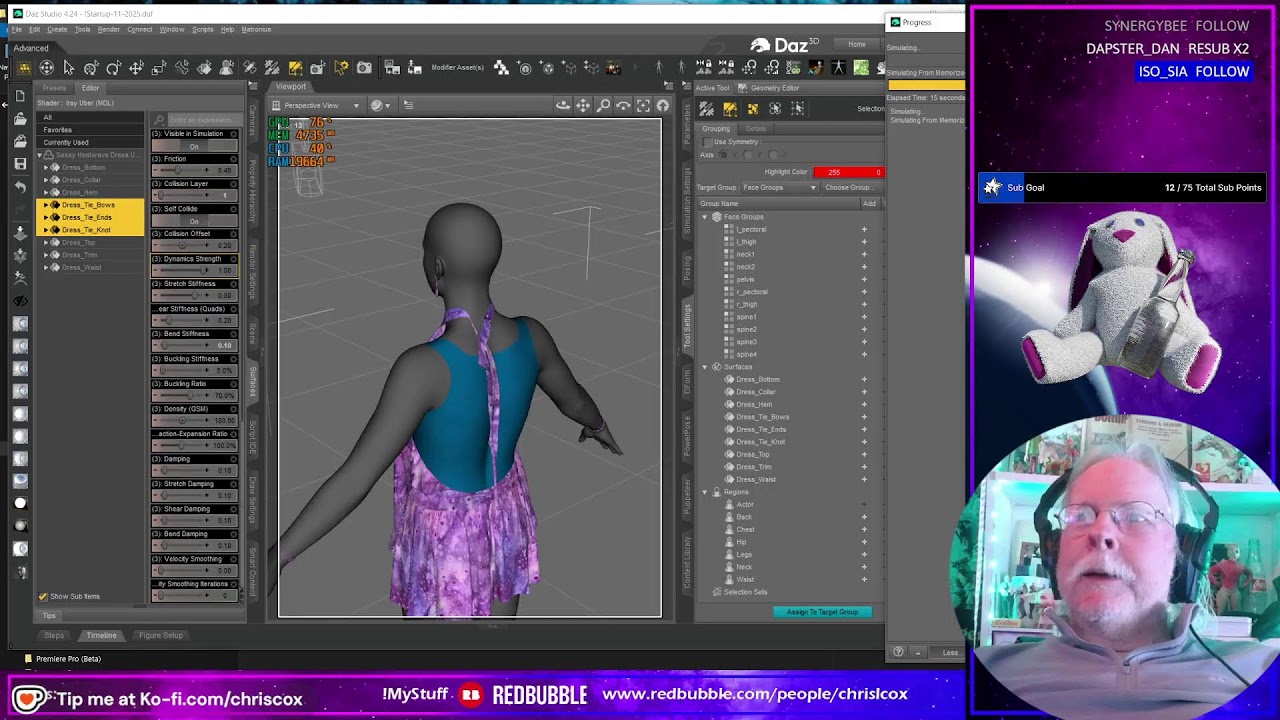Viewport: 1280px width, 720px height.
Task: Click the Assign To Target Group button
Action: point(822,612)
